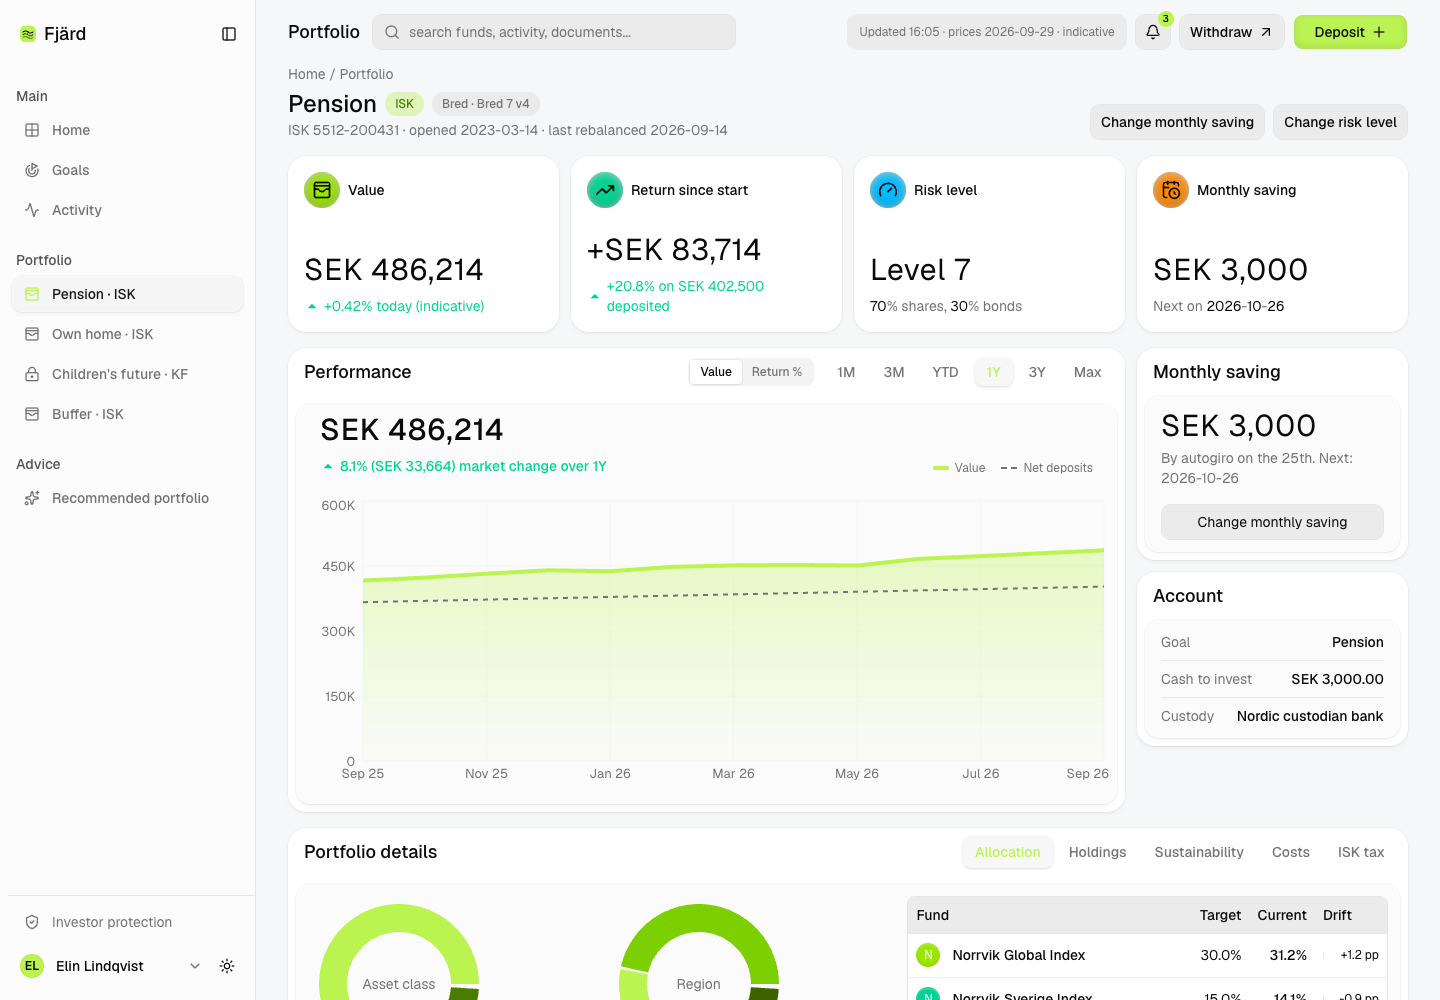1440x1000 pixels.
Task: Click the Activity pulse icon in sidebar
Action: click(32, 210)
